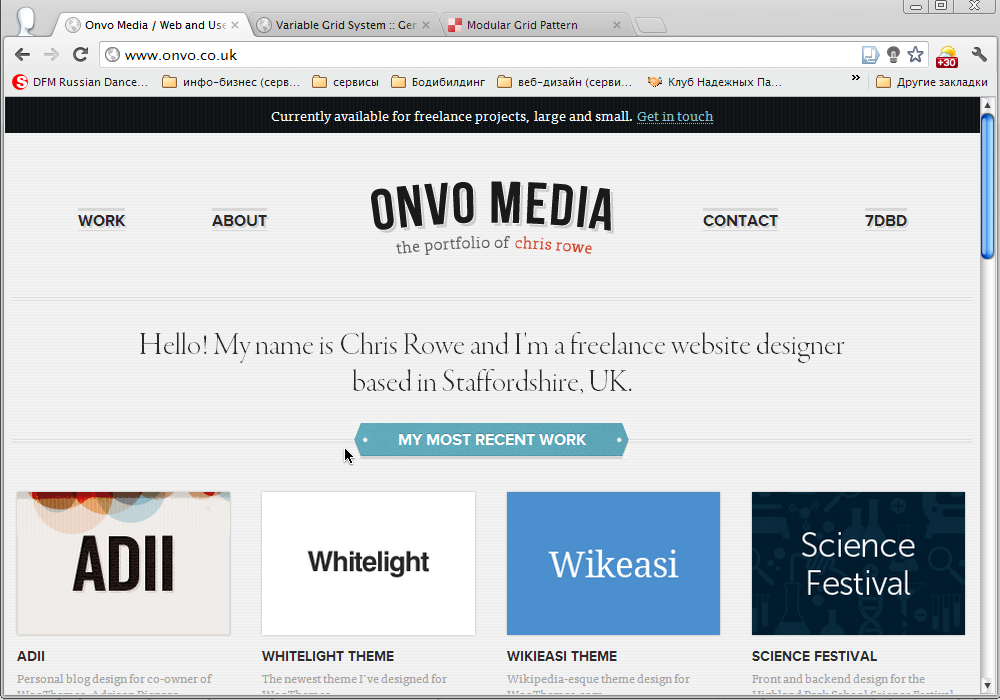Click the scrollbar down arrow
Viewport: 1000px width, 700px height.
pyautogui.click(x=987, y=686)
